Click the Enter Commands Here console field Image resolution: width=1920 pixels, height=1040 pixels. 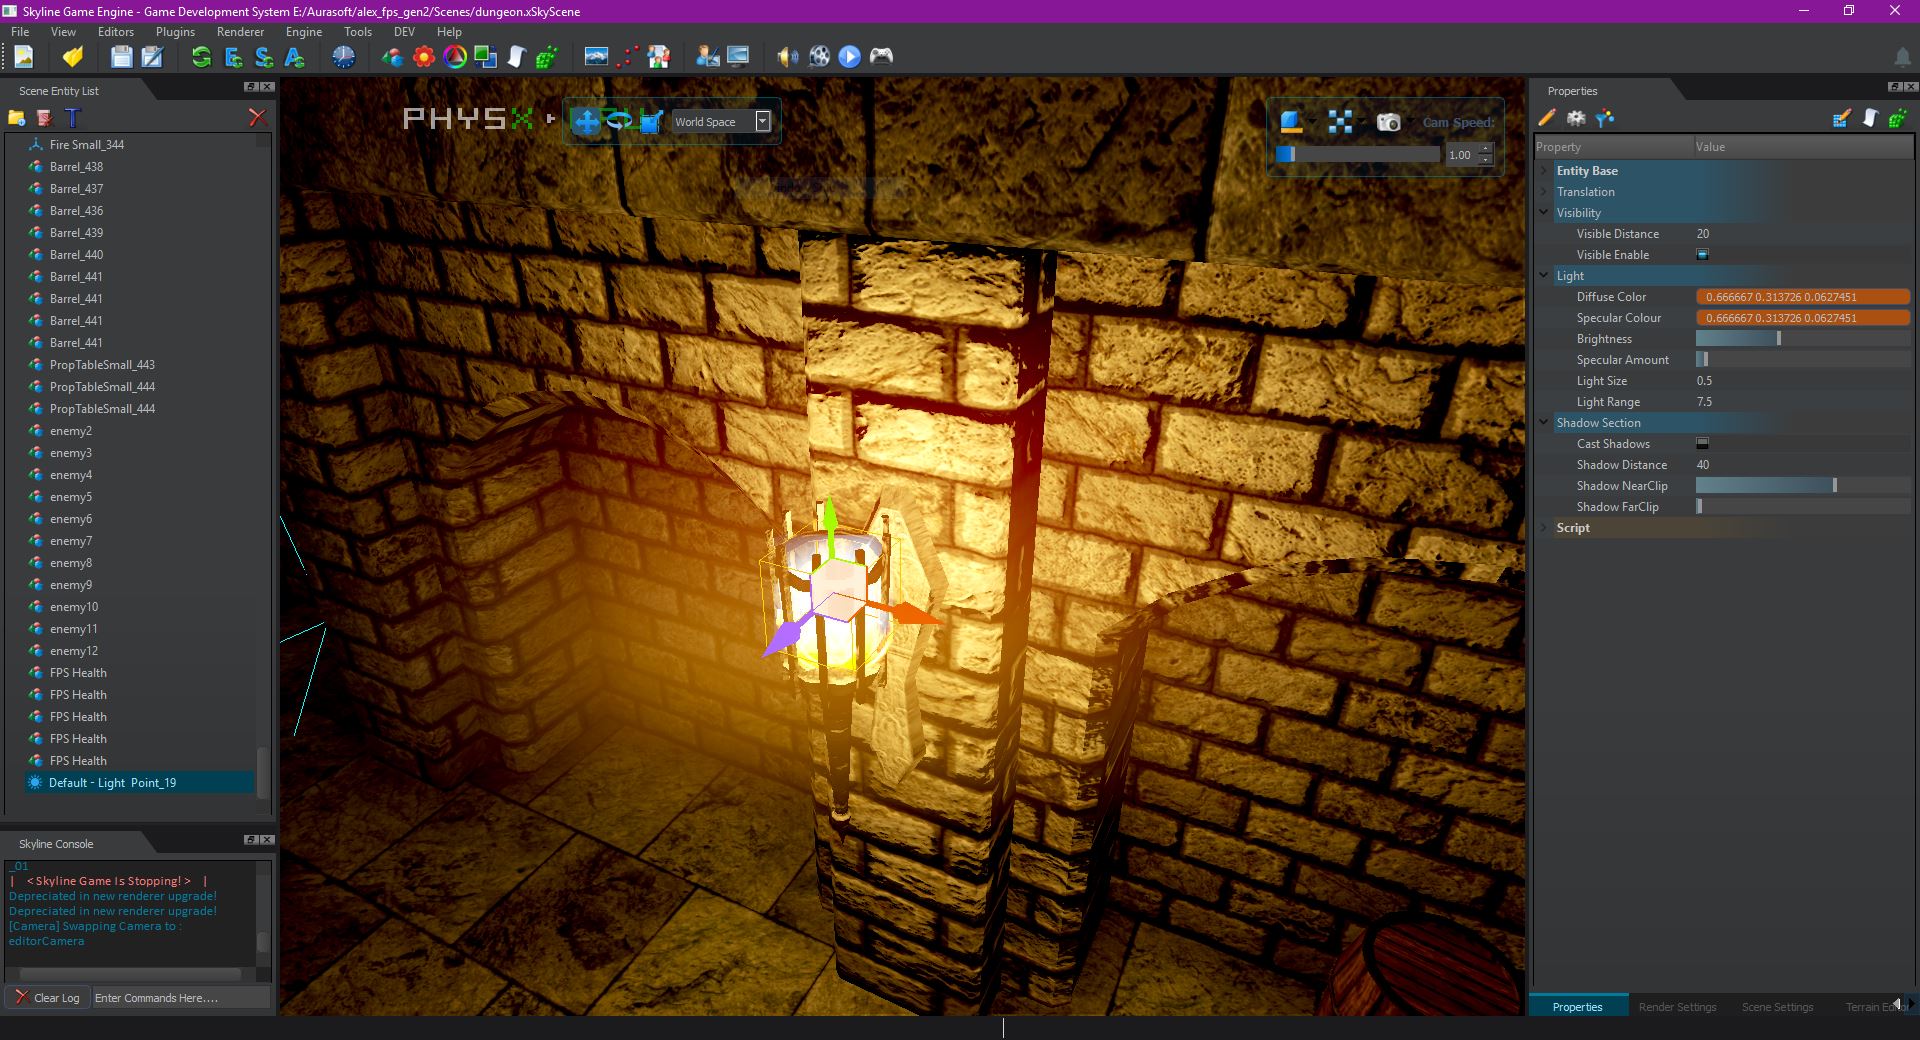pos(181,998)
